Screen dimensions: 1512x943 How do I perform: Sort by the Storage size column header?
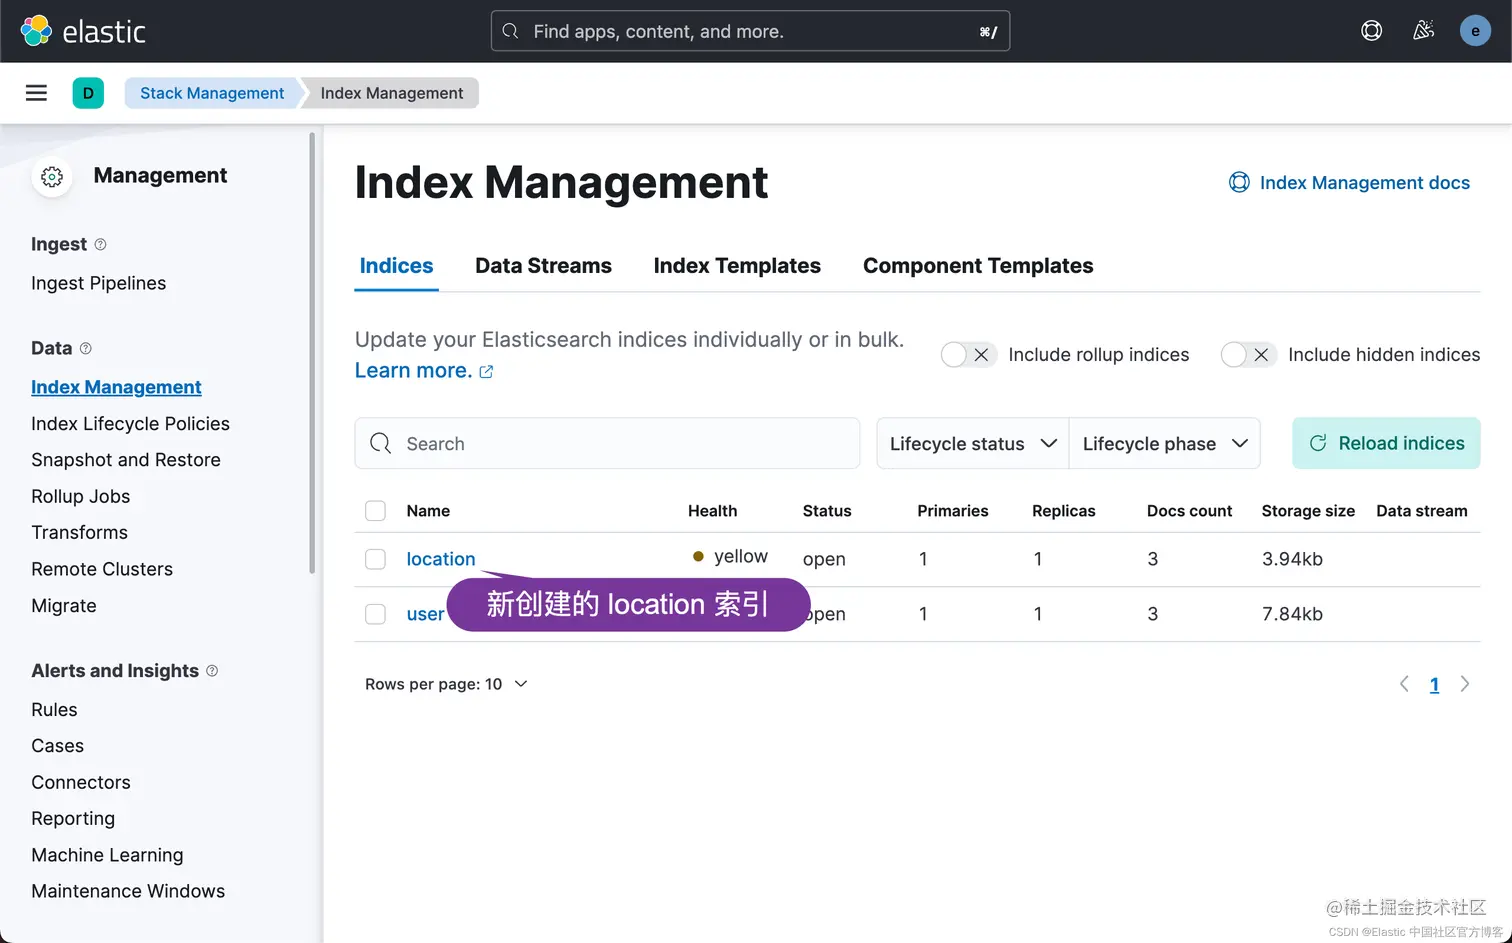1308,511
